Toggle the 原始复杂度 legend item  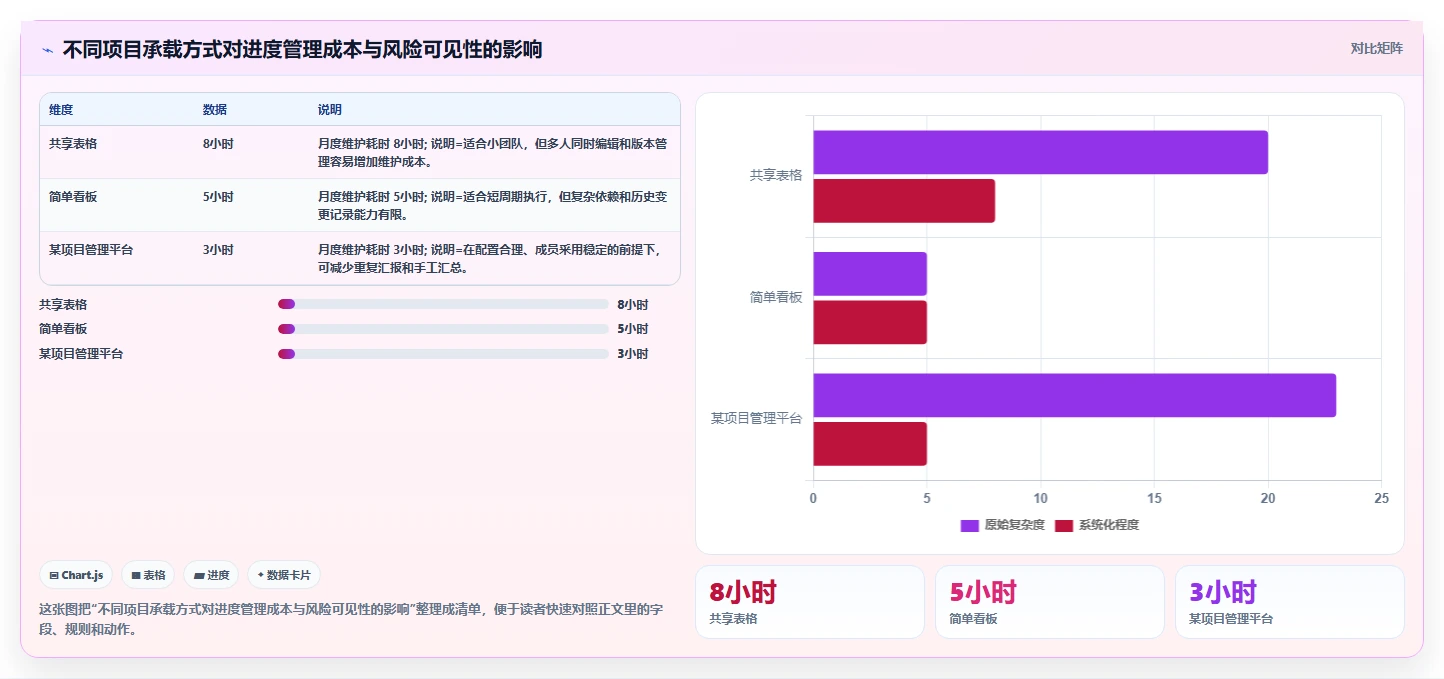1002,525
